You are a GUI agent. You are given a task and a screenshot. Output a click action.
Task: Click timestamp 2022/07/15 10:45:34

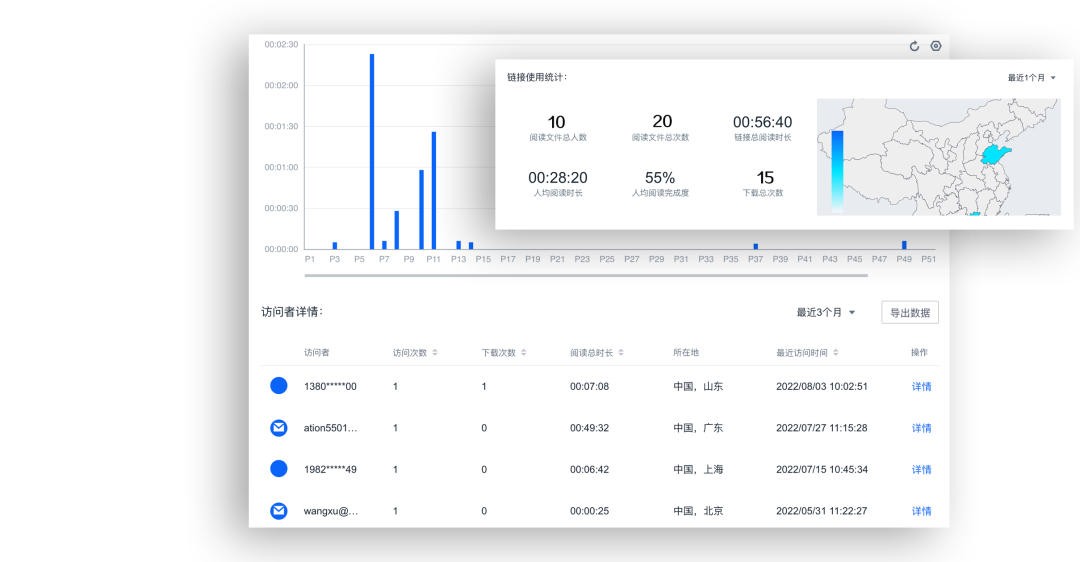pos(822,469)
